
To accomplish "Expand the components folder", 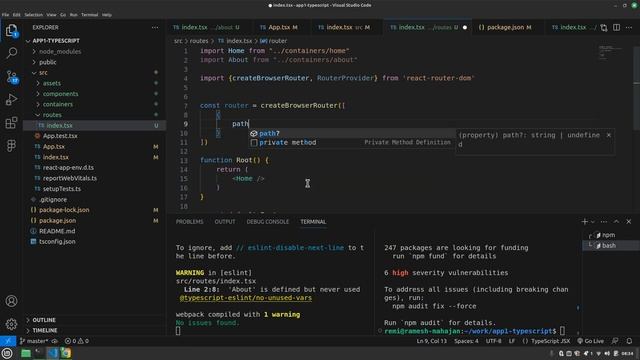I will pos(60,94).
